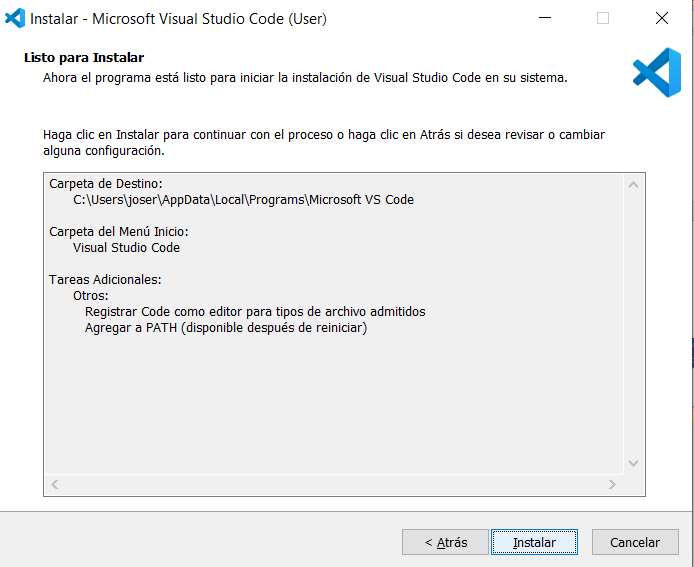694x567 pixels.
Task: Start installation with the Instalar button
Action: (x=534, y=542)
